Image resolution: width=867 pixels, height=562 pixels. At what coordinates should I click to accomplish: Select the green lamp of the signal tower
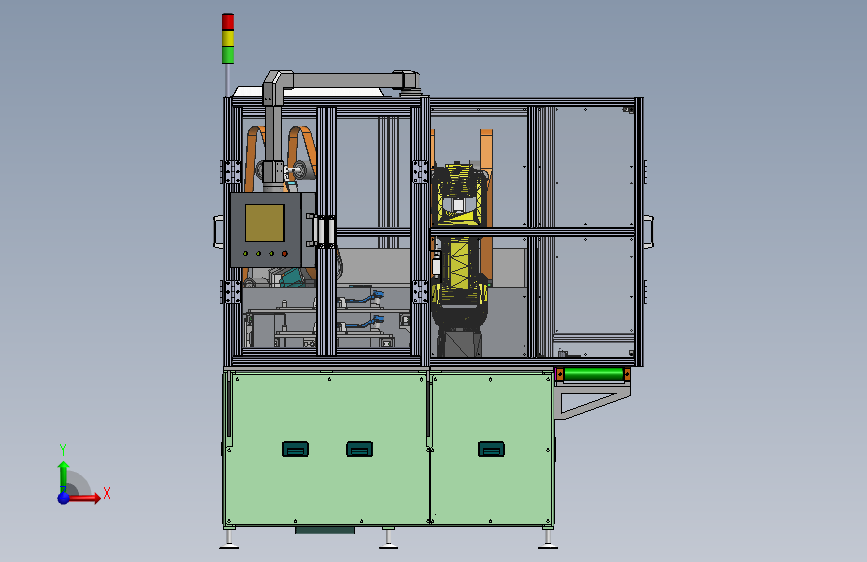click(x=228, y=55)
